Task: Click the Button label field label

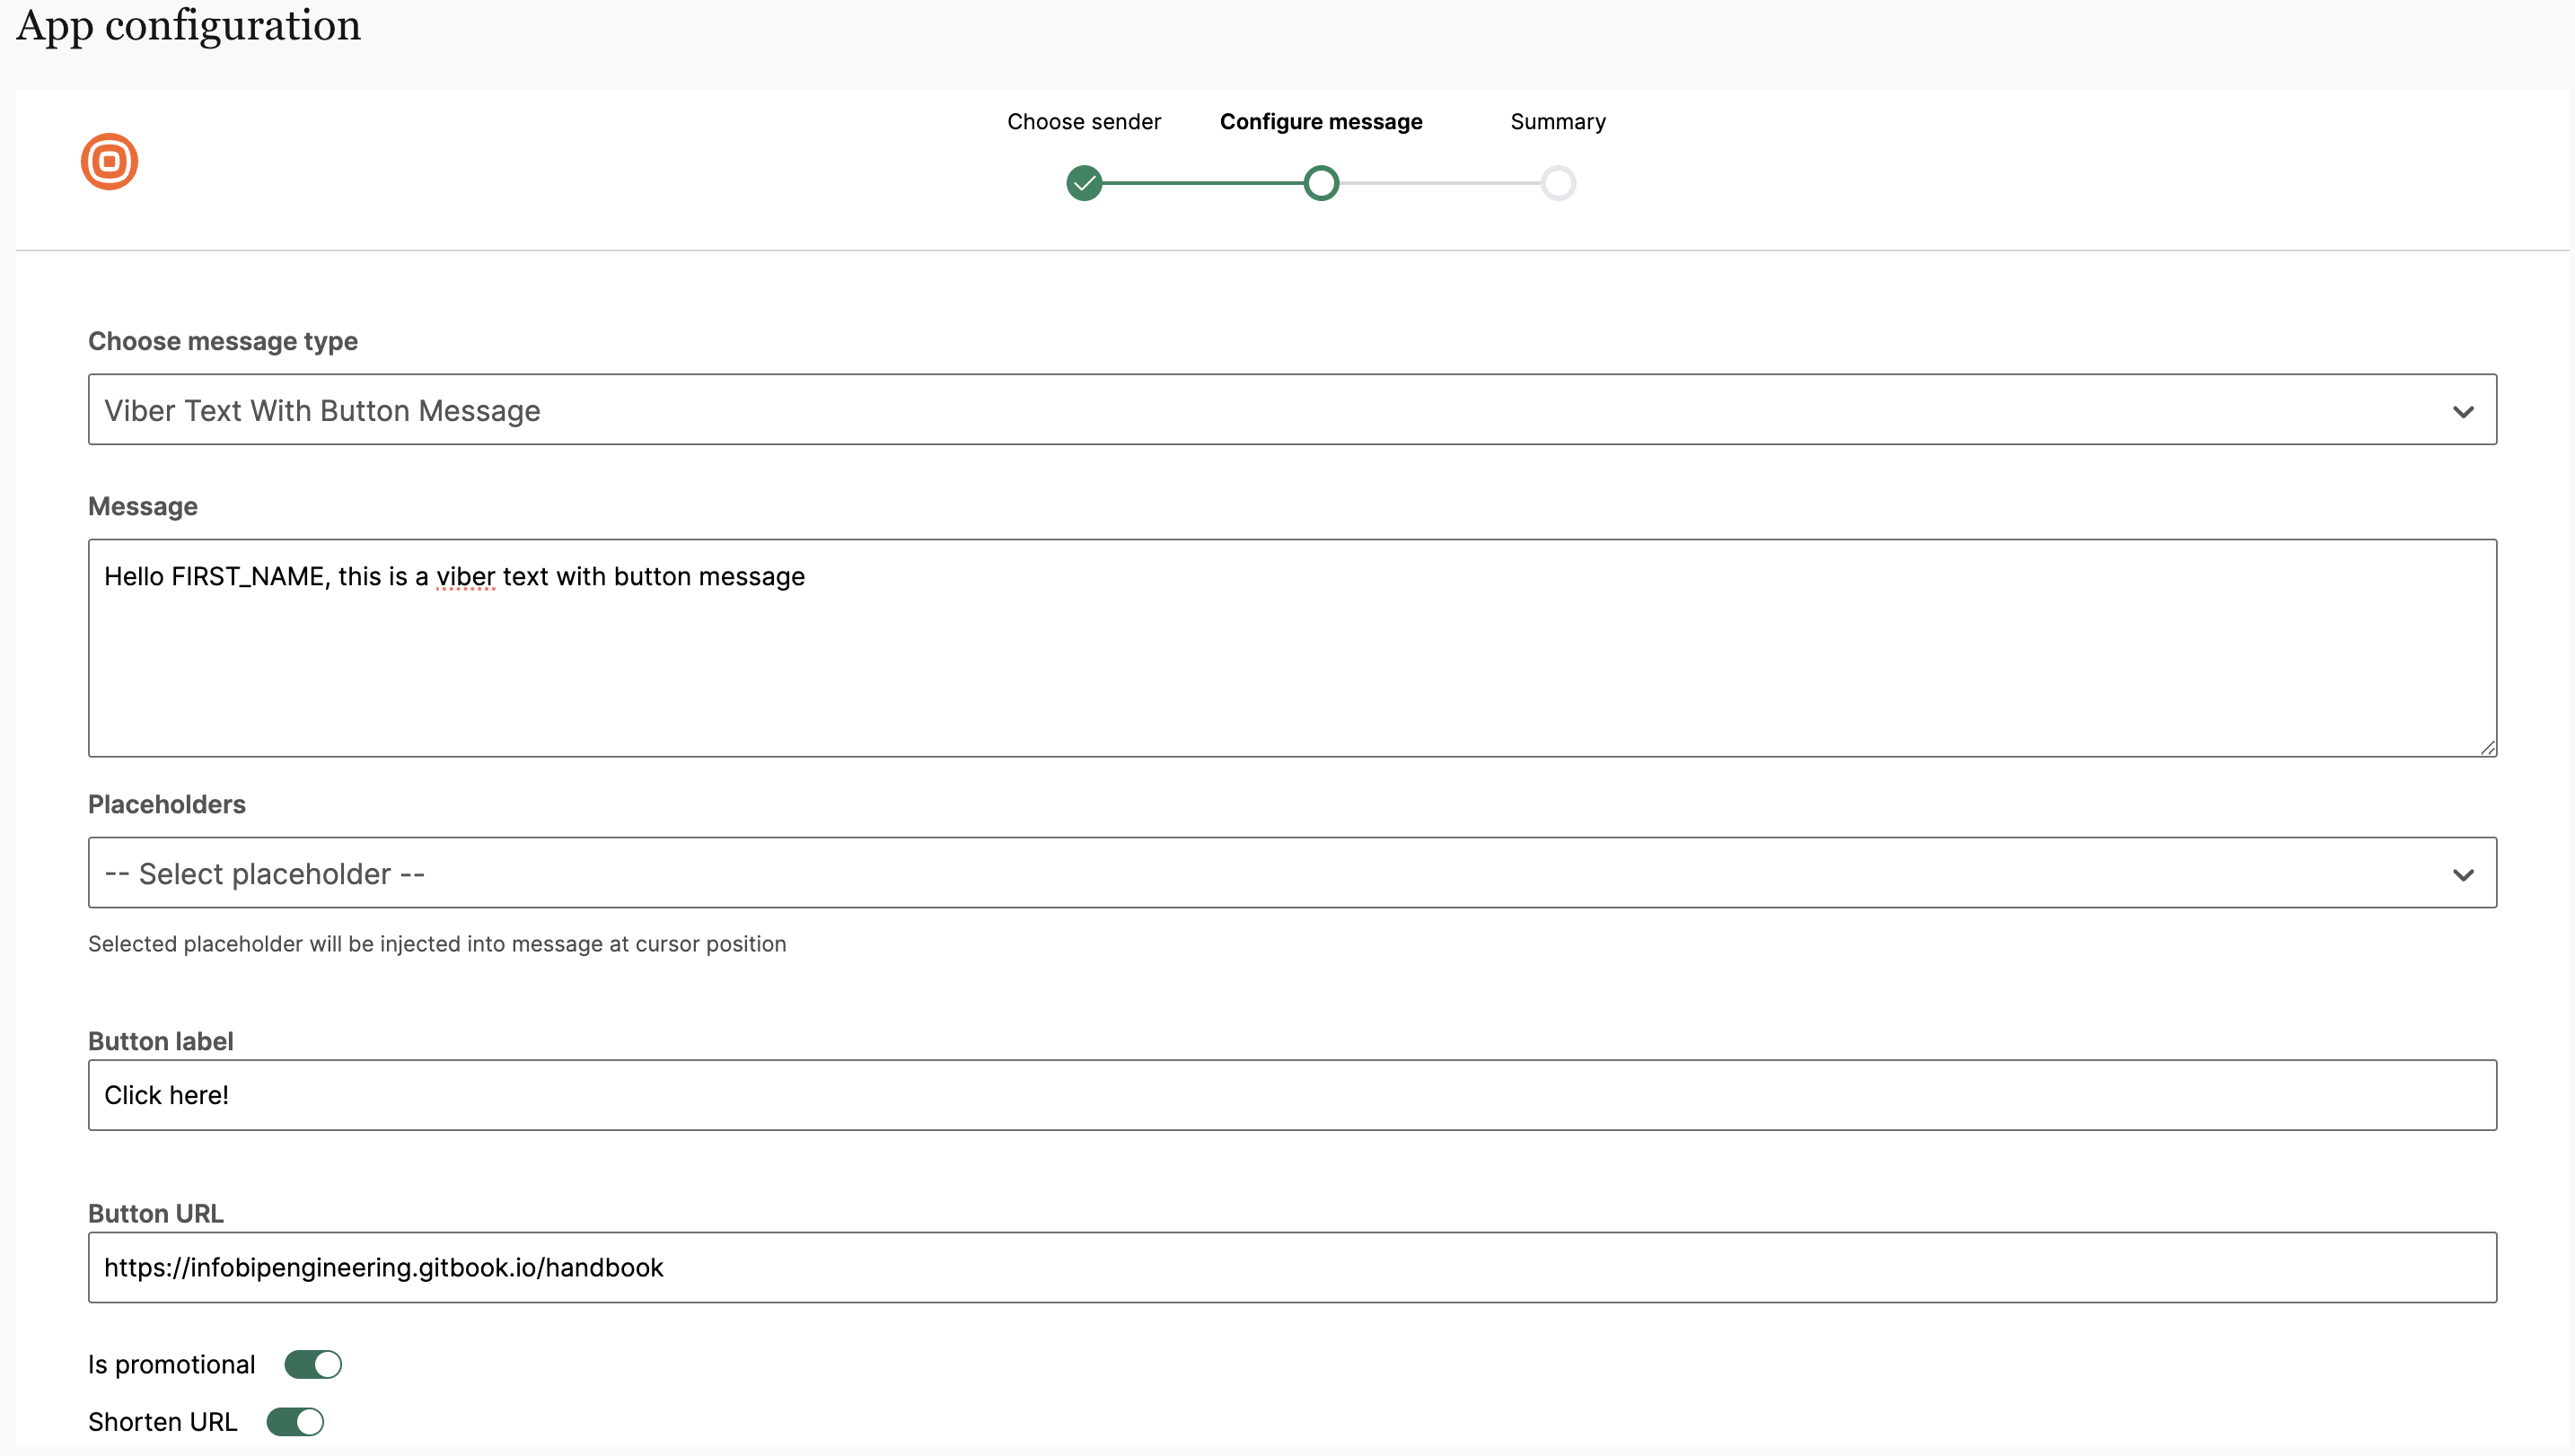Action: (x=161, y=1041)
